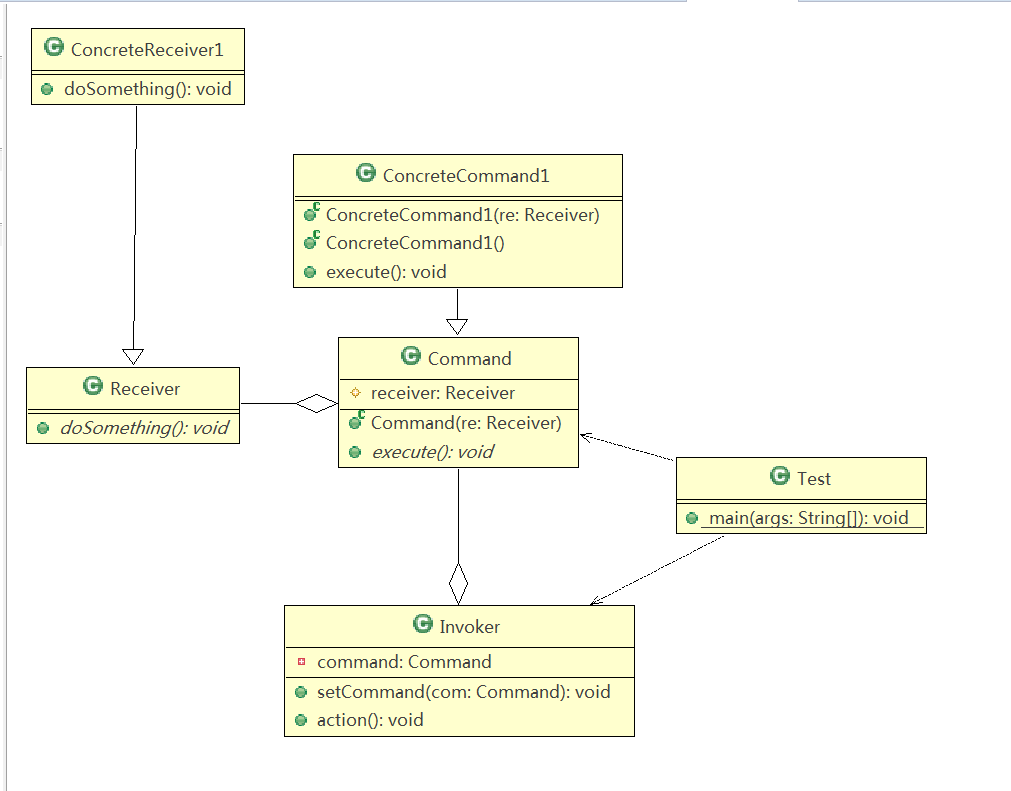Select the ConcreteCommand1 class title
The width and height of the screenshot is (1011, 791).
[466, 176]
